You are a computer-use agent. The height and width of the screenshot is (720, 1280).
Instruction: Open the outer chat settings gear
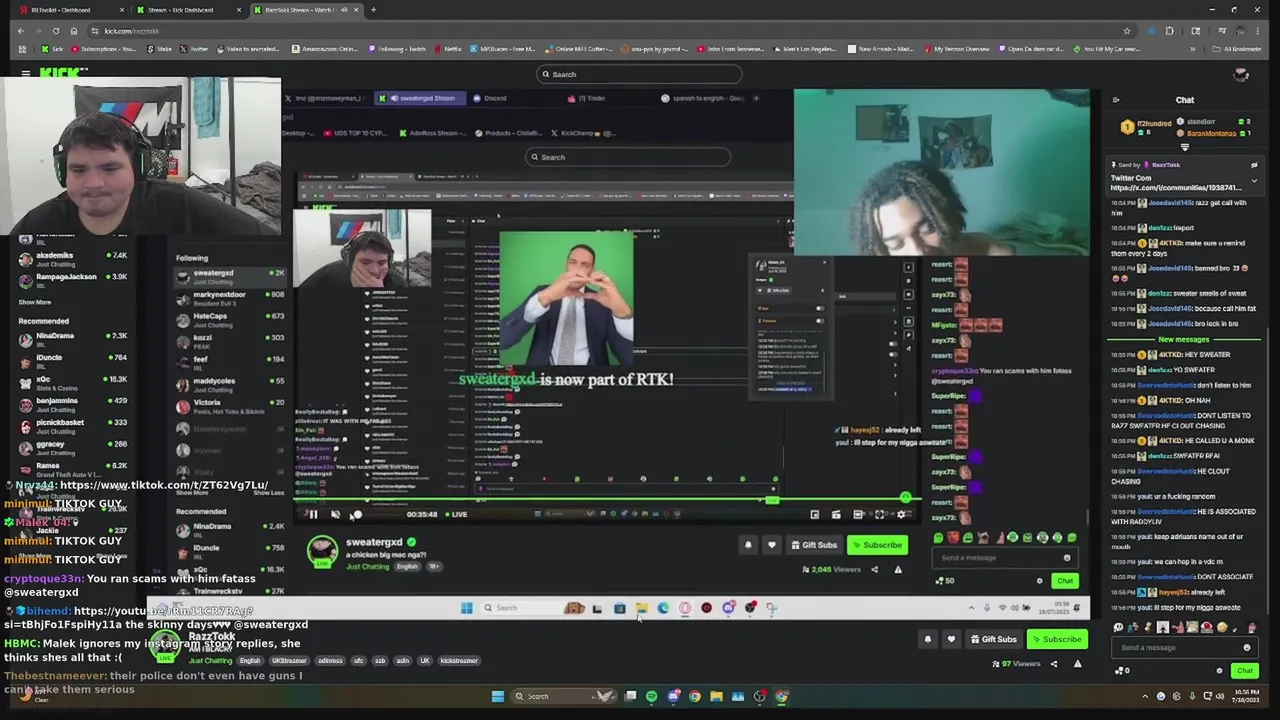coord(1219,671)
